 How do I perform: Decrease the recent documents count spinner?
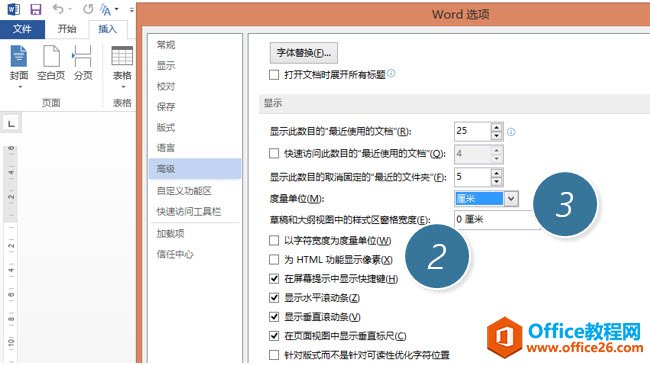pos(497,136)
